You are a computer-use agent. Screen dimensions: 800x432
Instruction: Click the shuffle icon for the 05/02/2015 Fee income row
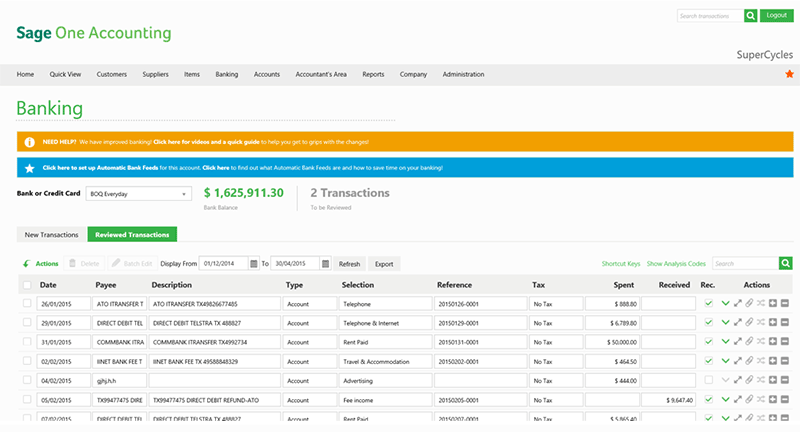pyautogui.click(x=761, y=400)
